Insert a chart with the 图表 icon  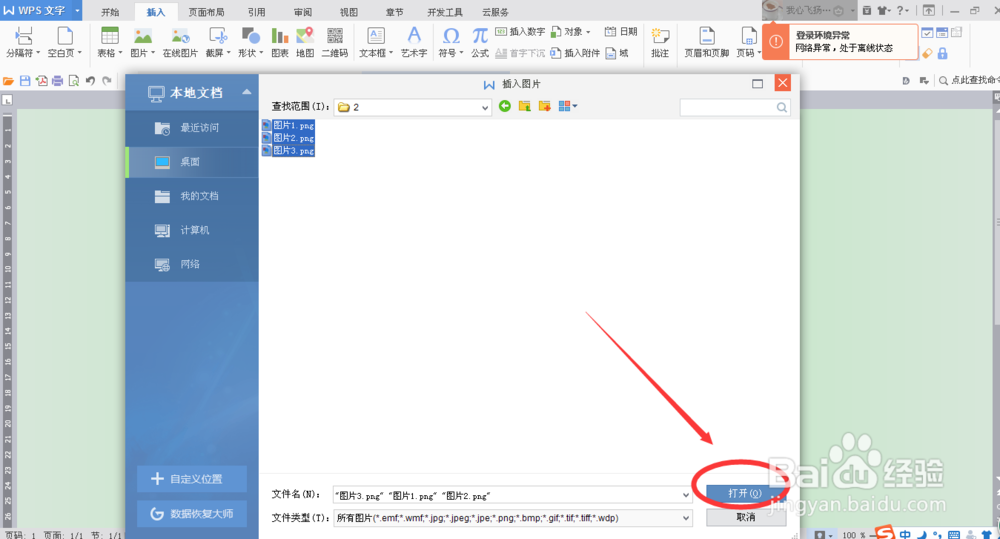pos(279,36)
